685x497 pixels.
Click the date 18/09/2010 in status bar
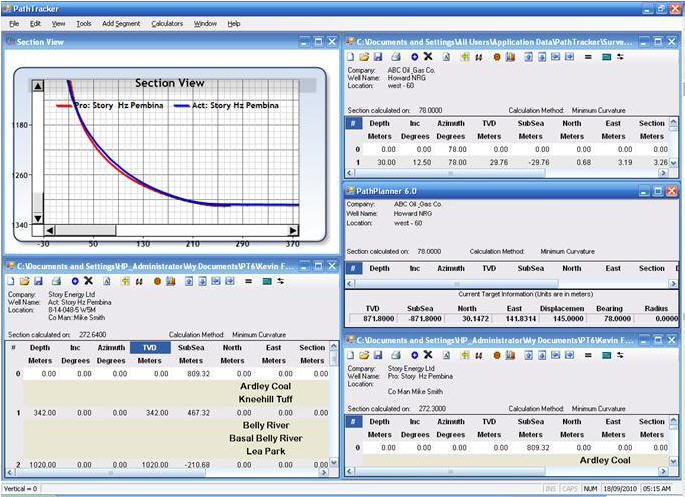(x=619, y=488)
